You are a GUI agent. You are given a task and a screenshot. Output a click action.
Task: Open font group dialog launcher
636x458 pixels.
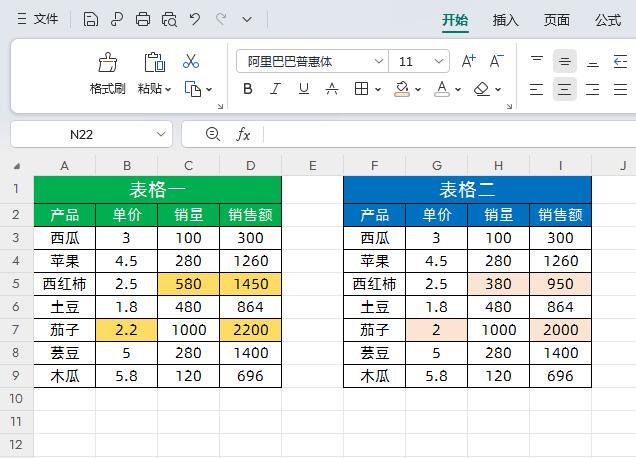(x=509, y=106)
